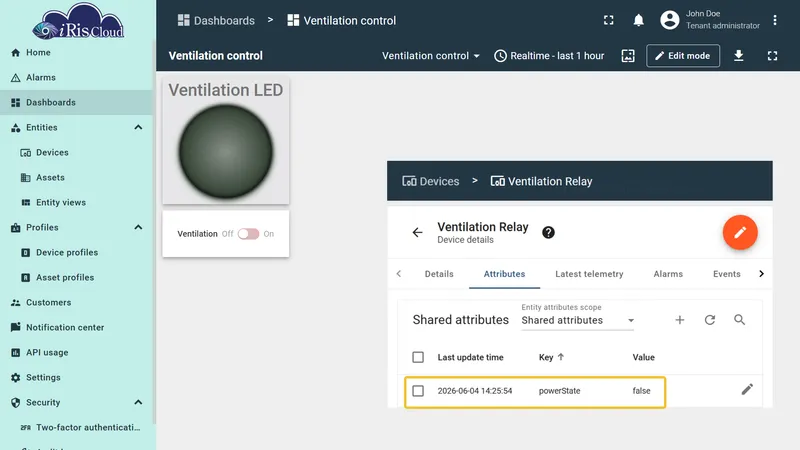
Task: Refresh the attributes table
Action: click(710, 320)
